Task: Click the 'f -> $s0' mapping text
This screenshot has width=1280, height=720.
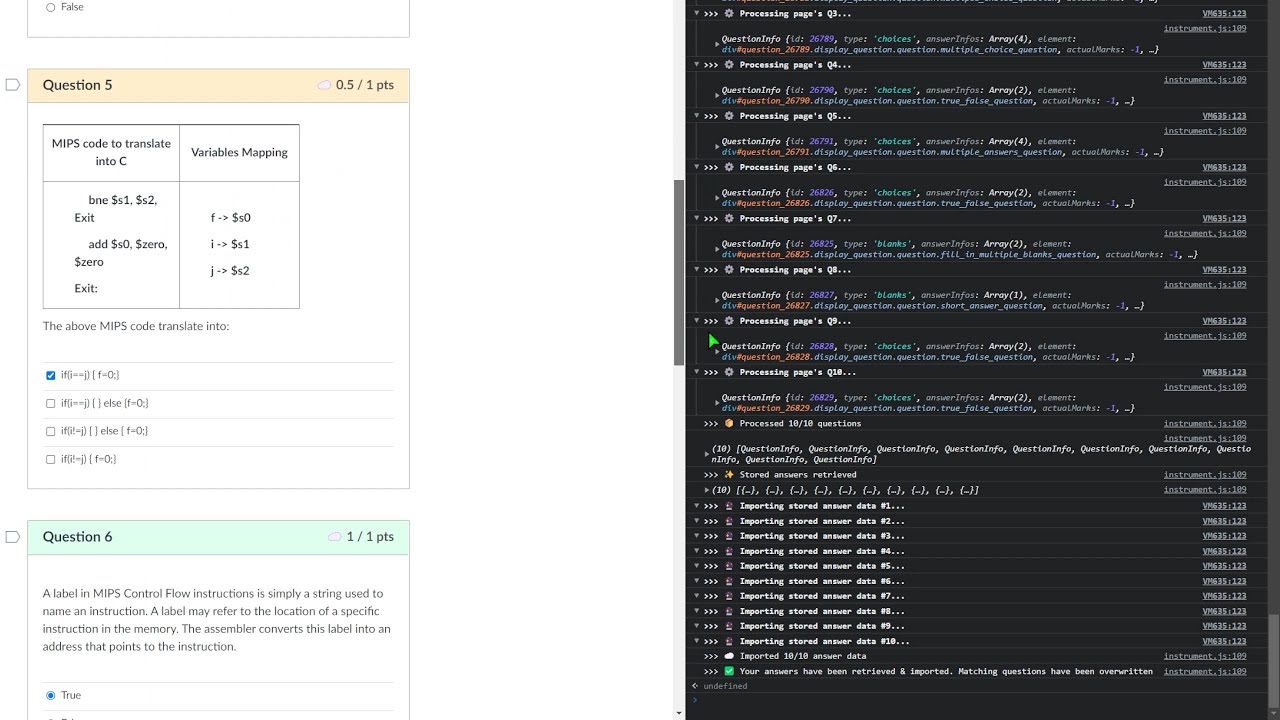Action: pos(231,217)
